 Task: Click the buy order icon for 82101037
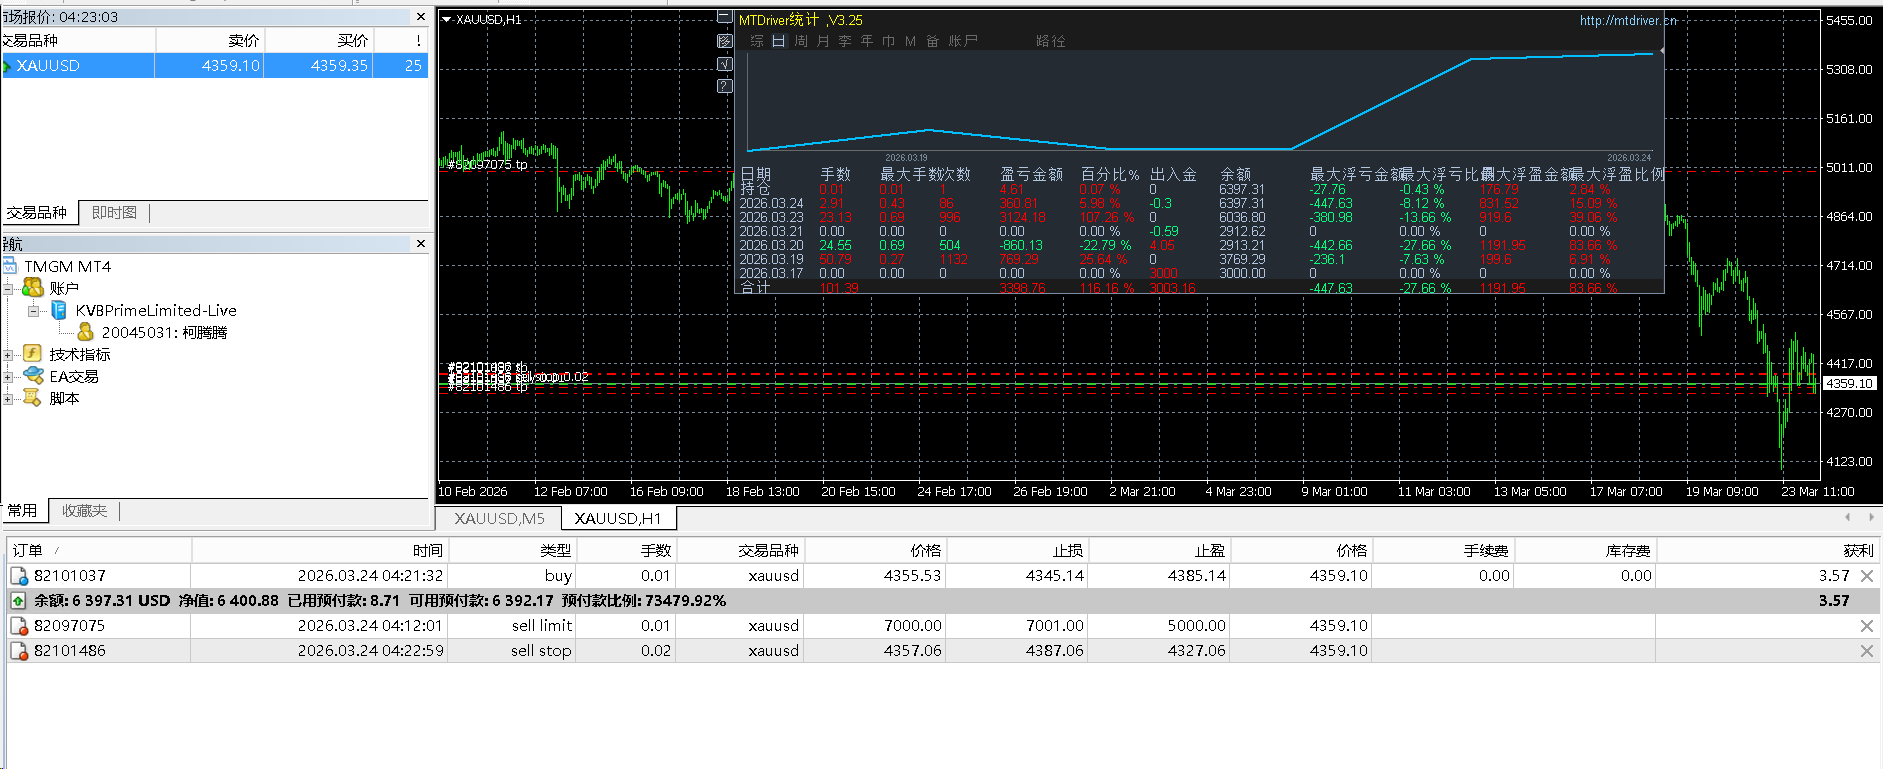(x=19, y=576)
